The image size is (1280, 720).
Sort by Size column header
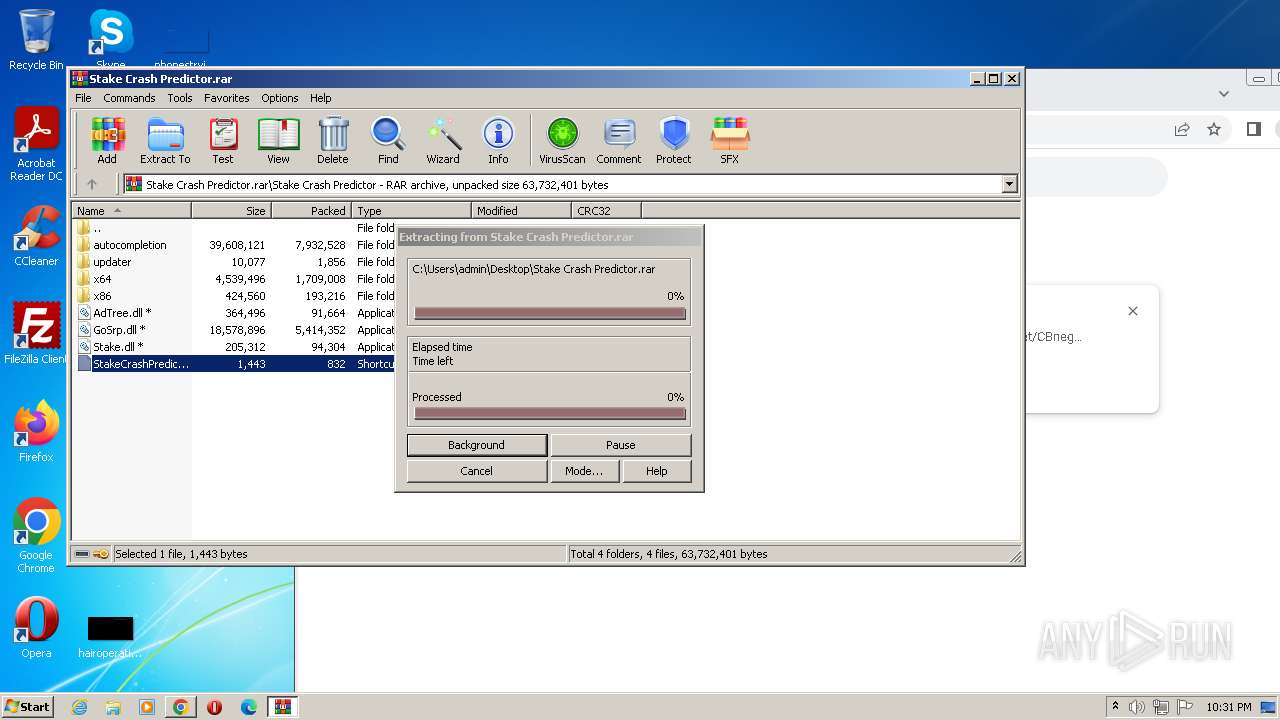pos(232,210)
